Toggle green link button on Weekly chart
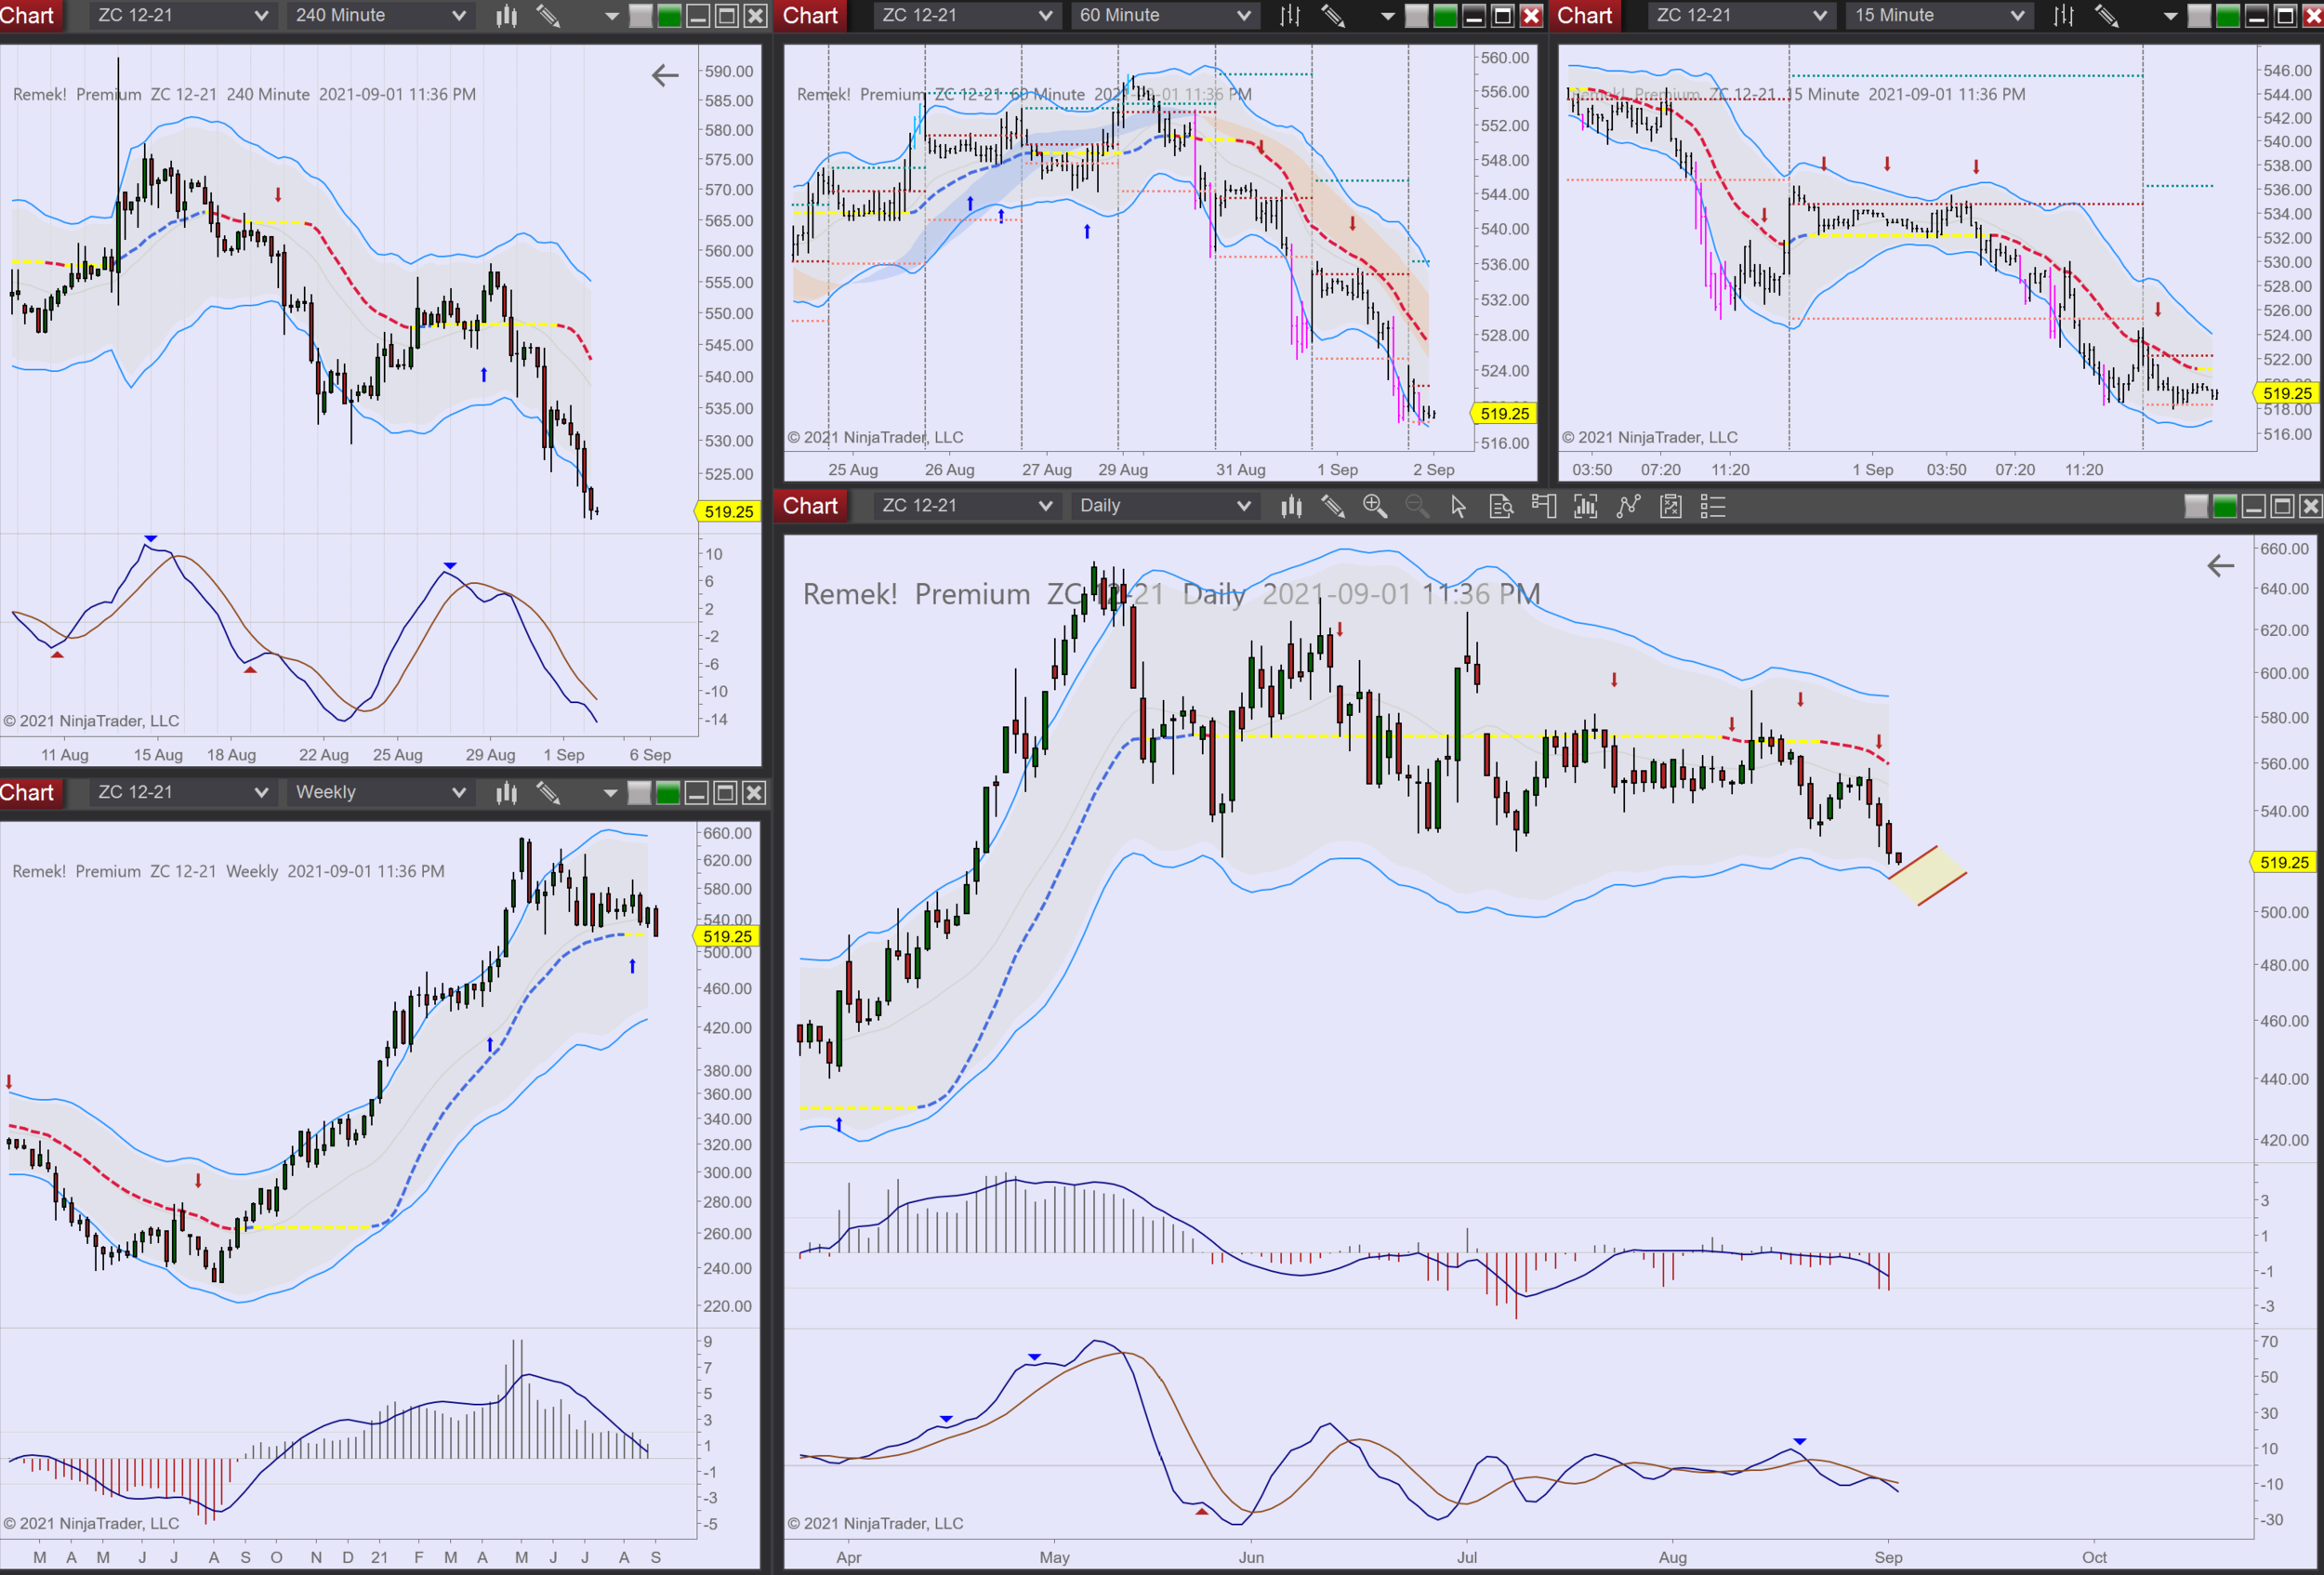This screenshot has width=2324, height=1575. 669,793
